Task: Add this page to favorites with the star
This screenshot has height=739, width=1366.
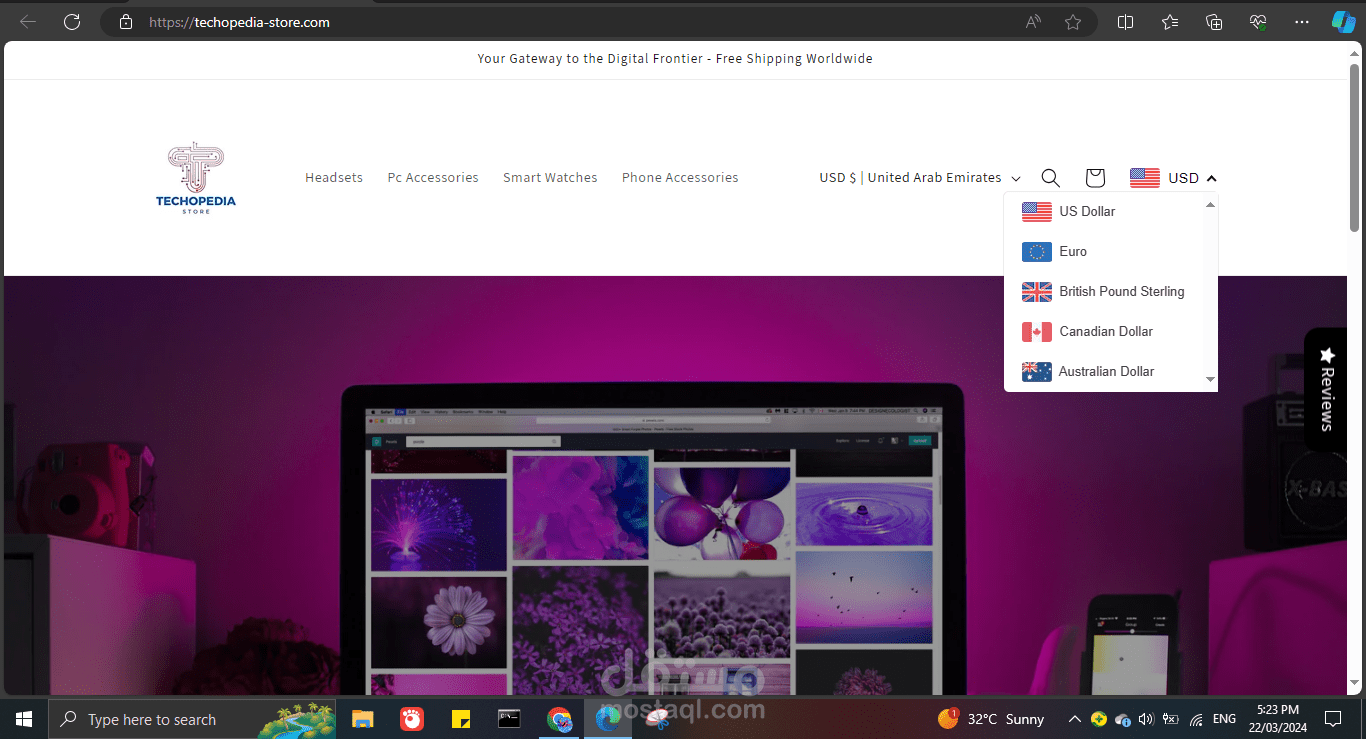Action: [1073, 22]
